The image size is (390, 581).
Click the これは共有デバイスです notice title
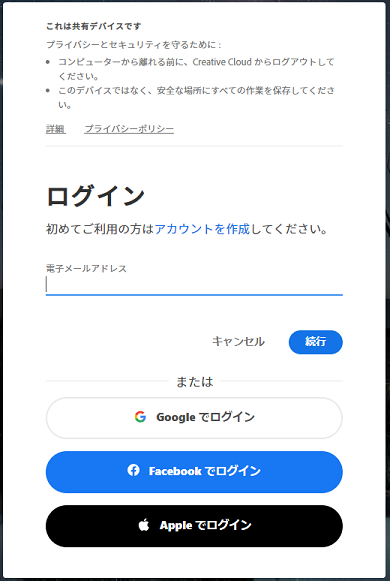pos(93,27)
